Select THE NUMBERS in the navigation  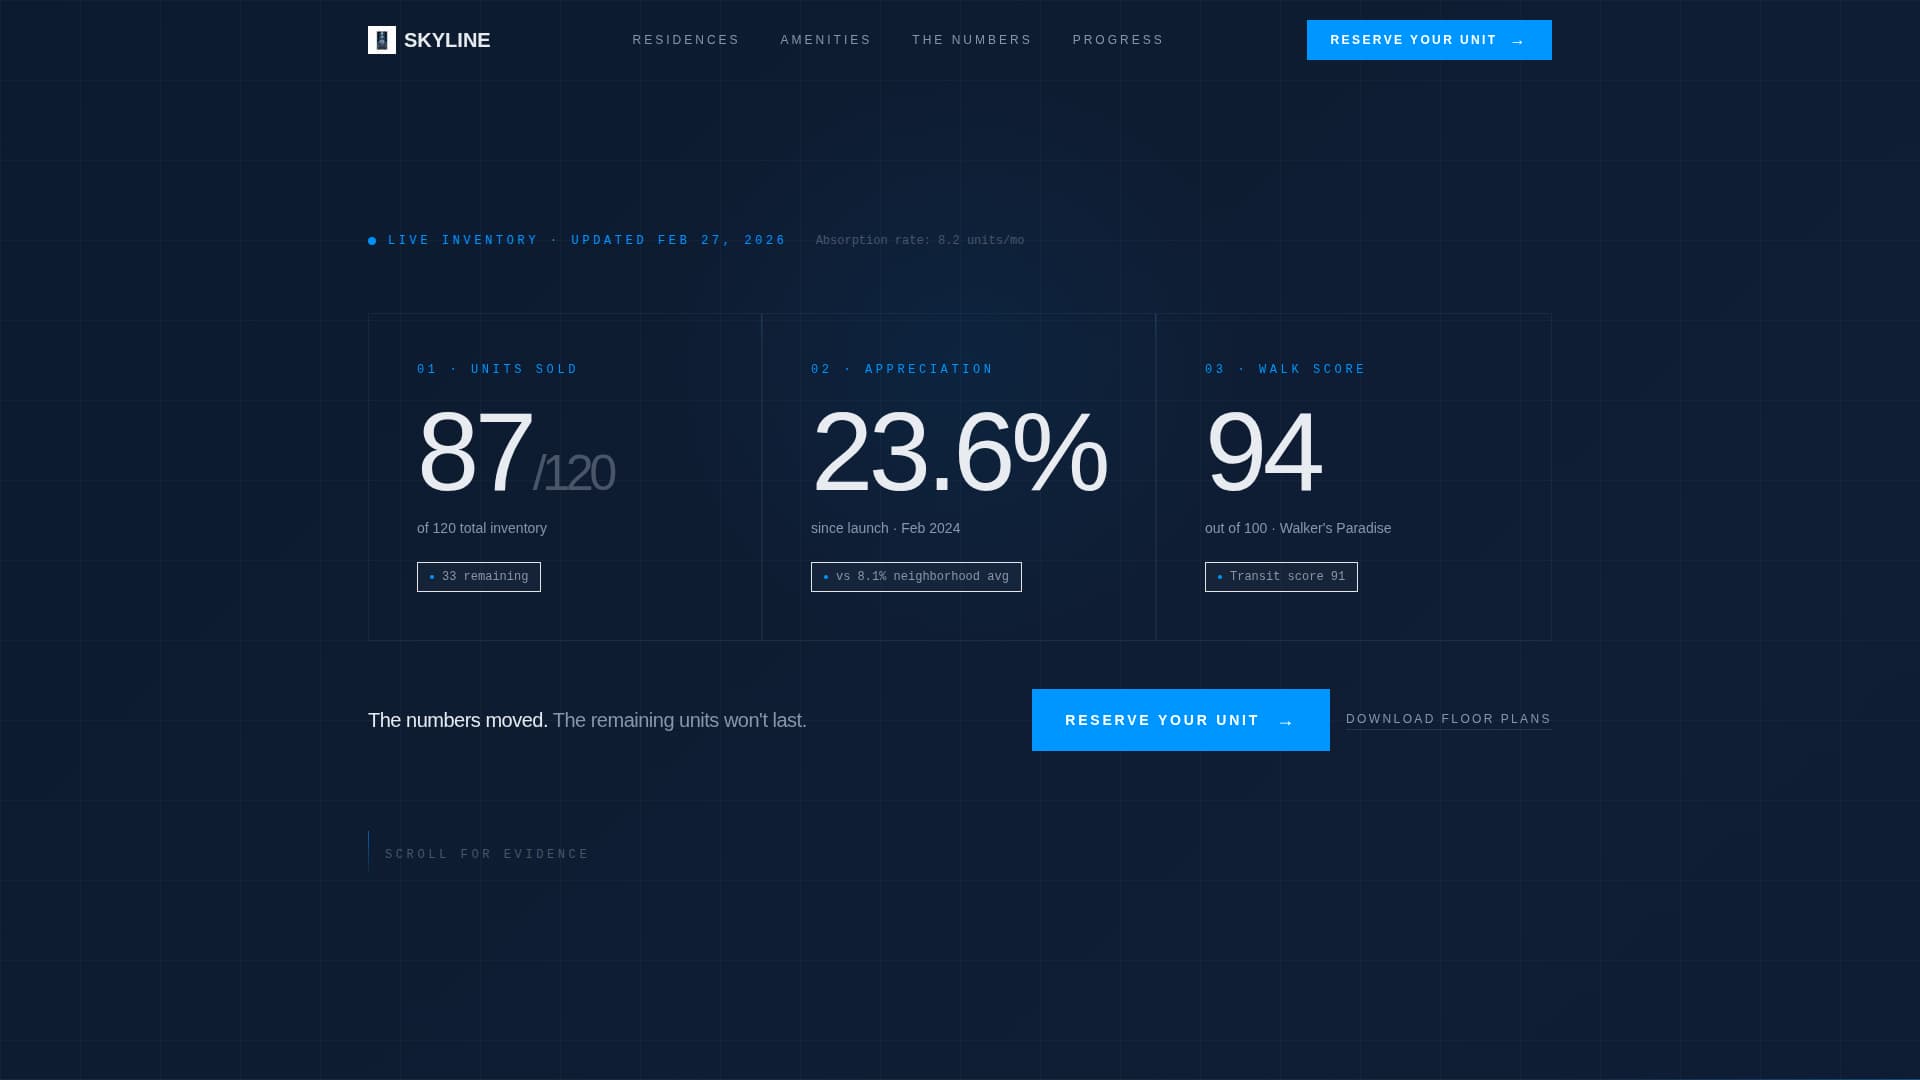click(971, 40)
